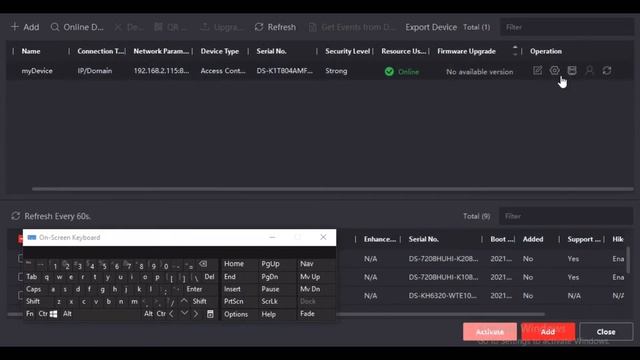The height and width of the screenshot is (360, 640).
Task: Focus the online devices Filter field
Action: pos(567,216)
